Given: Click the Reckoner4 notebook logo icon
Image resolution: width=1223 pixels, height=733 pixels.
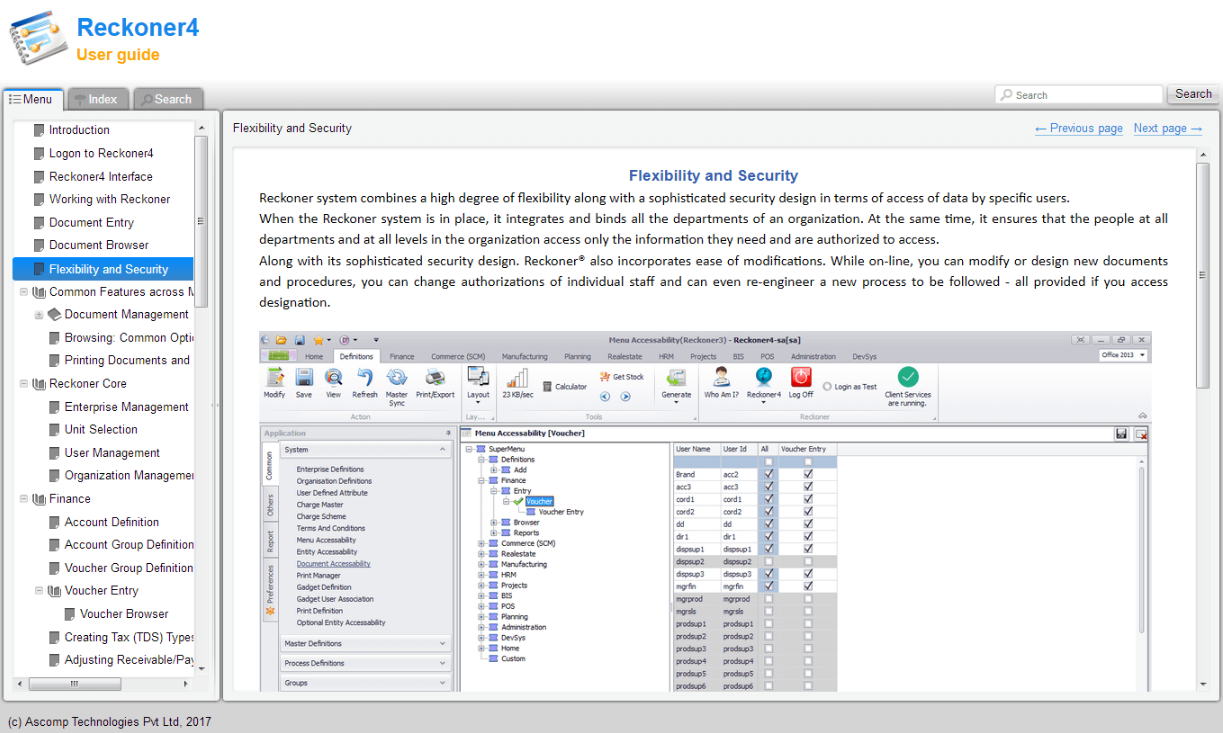Looking at the screenshot, I should (x=38, y=38).
